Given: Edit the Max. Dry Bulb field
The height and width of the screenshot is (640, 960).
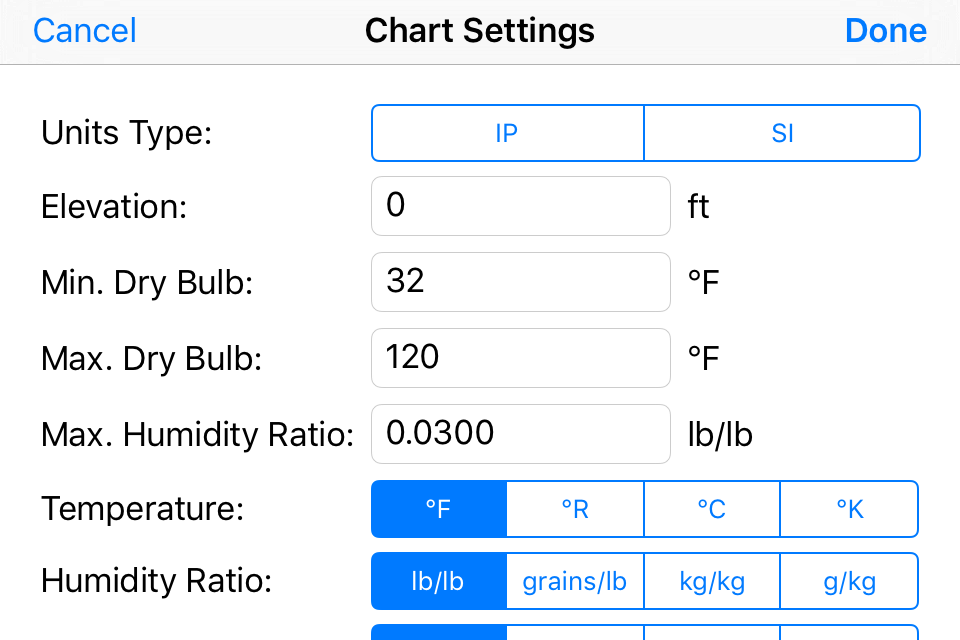Looking at the screenshot, I should (521, 358).
